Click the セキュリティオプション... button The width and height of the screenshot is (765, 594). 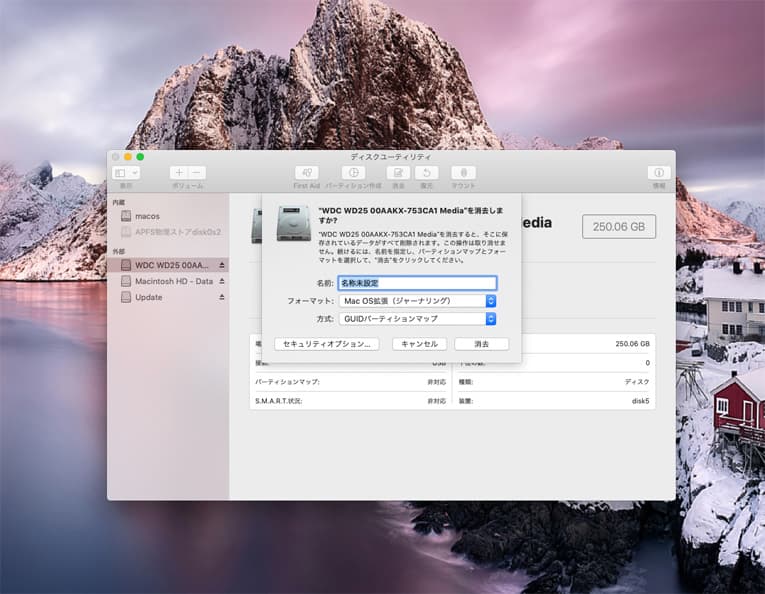click(x=327, y=344)
